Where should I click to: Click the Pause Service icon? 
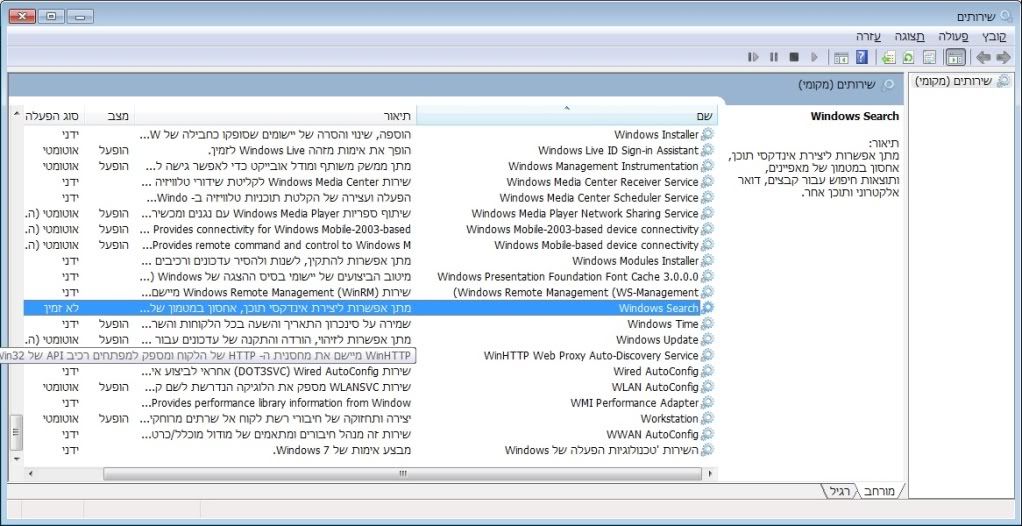tap(774, 57)
